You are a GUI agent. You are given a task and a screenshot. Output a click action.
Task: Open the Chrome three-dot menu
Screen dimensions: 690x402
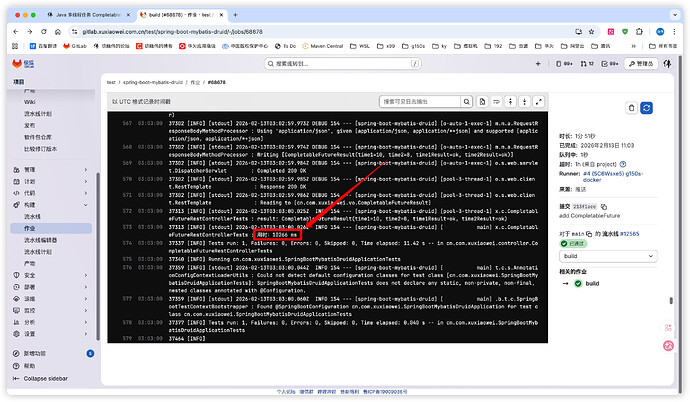click(674, 32)
